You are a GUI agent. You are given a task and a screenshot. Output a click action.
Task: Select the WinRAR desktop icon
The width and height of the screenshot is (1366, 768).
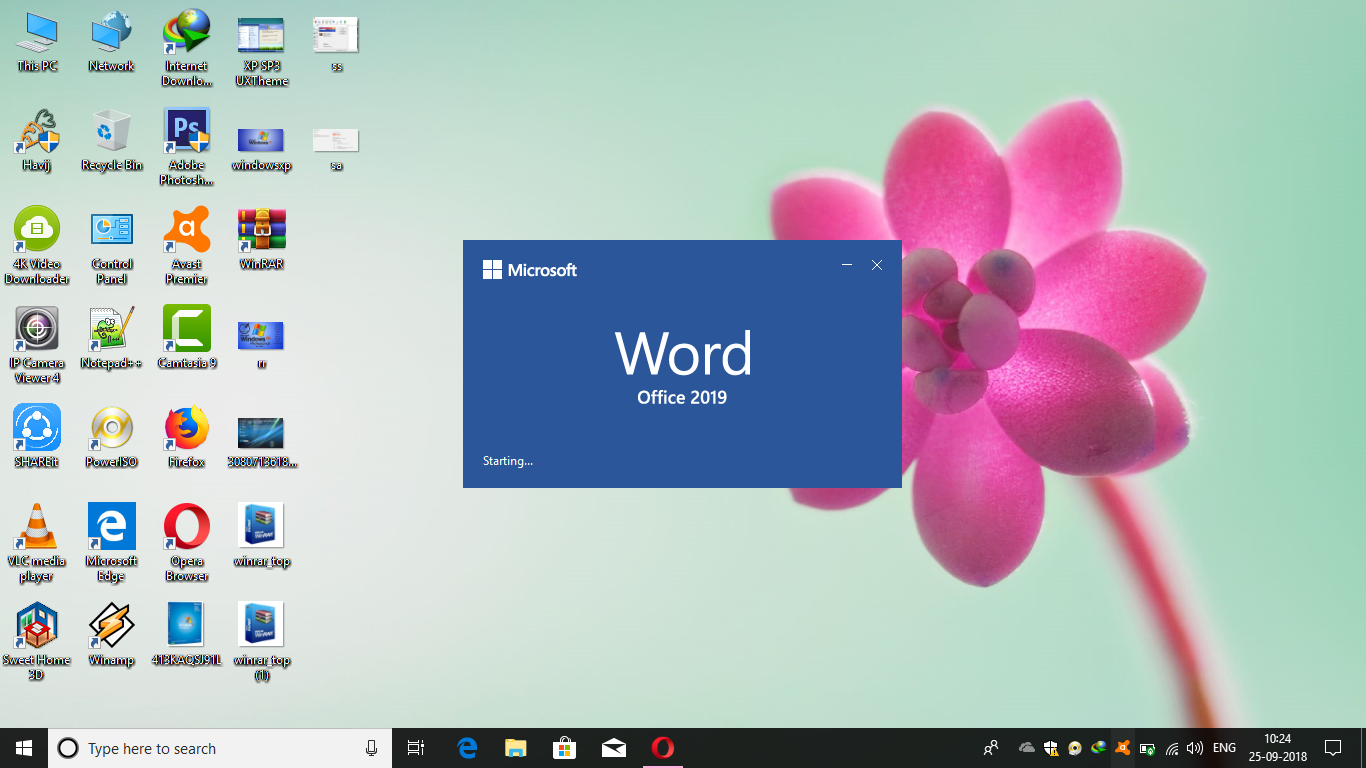261,239
